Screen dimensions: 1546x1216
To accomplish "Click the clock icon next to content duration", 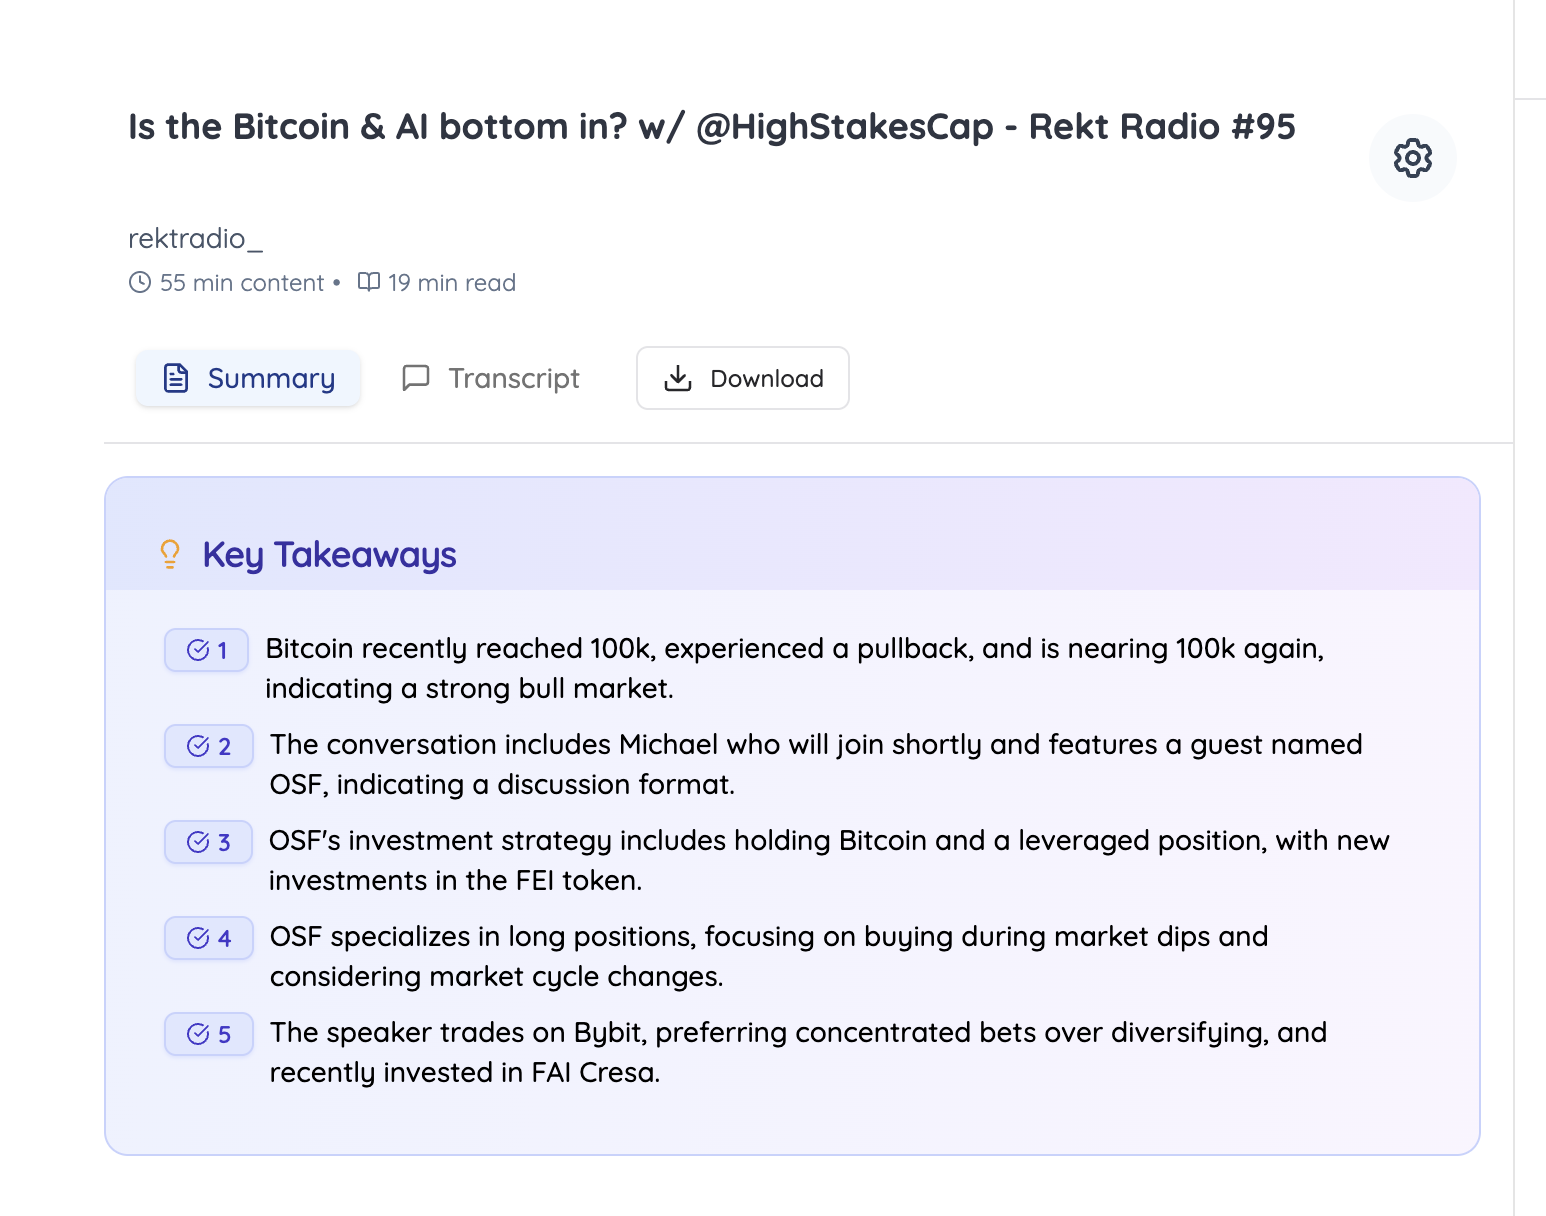I will [141, 282].
